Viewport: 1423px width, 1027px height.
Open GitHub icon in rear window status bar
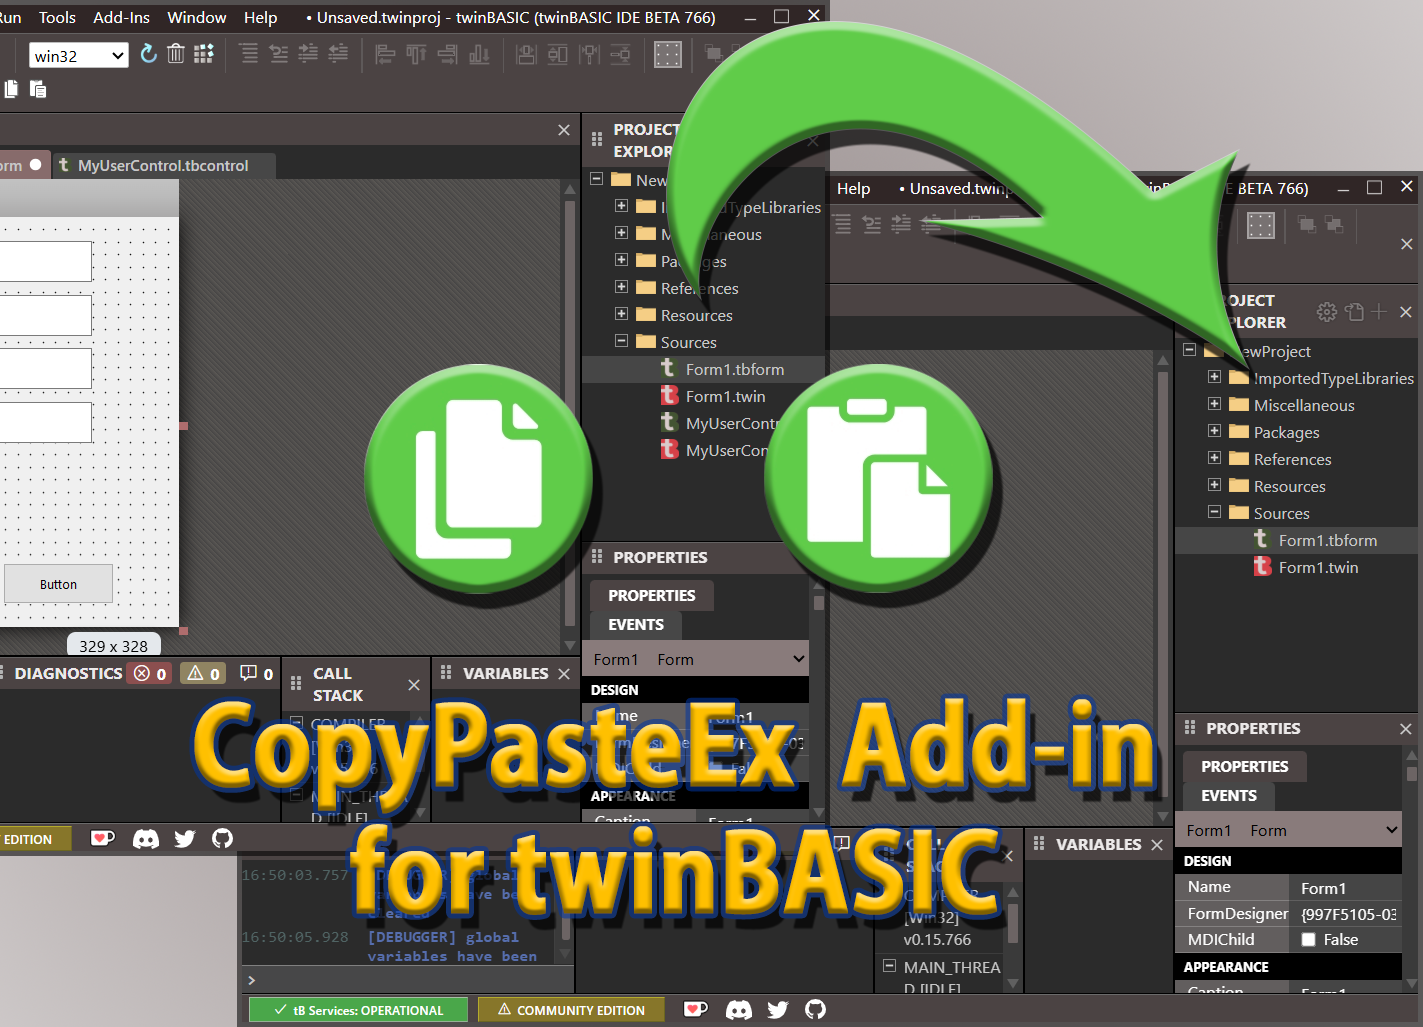pos(223,839)
